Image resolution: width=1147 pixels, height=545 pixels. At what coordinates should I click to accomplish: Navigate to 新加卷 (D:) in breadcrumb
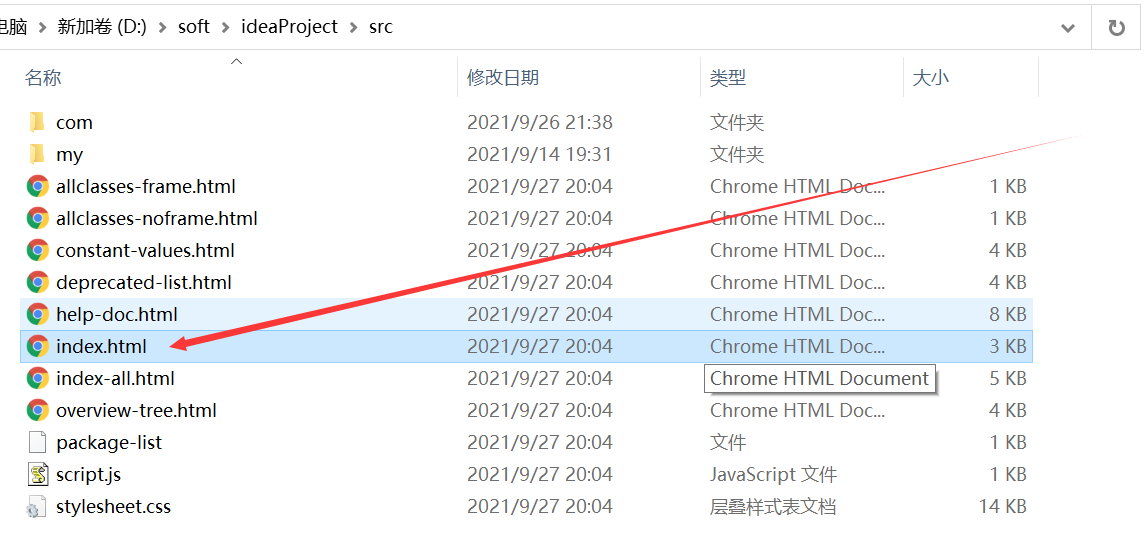click(102, 27)
